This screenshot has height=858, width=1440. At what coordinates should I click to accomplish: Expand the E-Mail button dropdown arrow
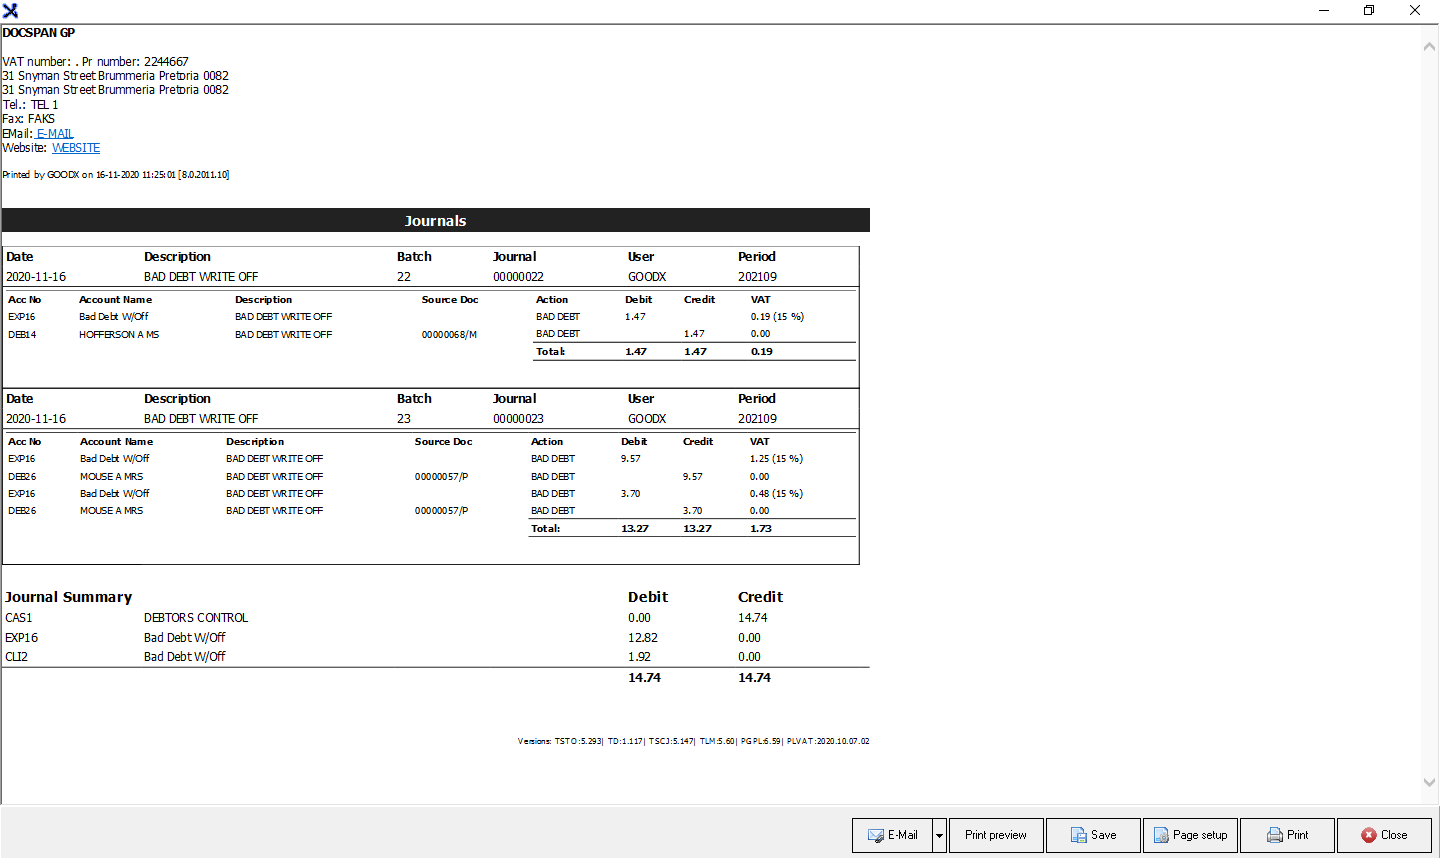[939, 835]
